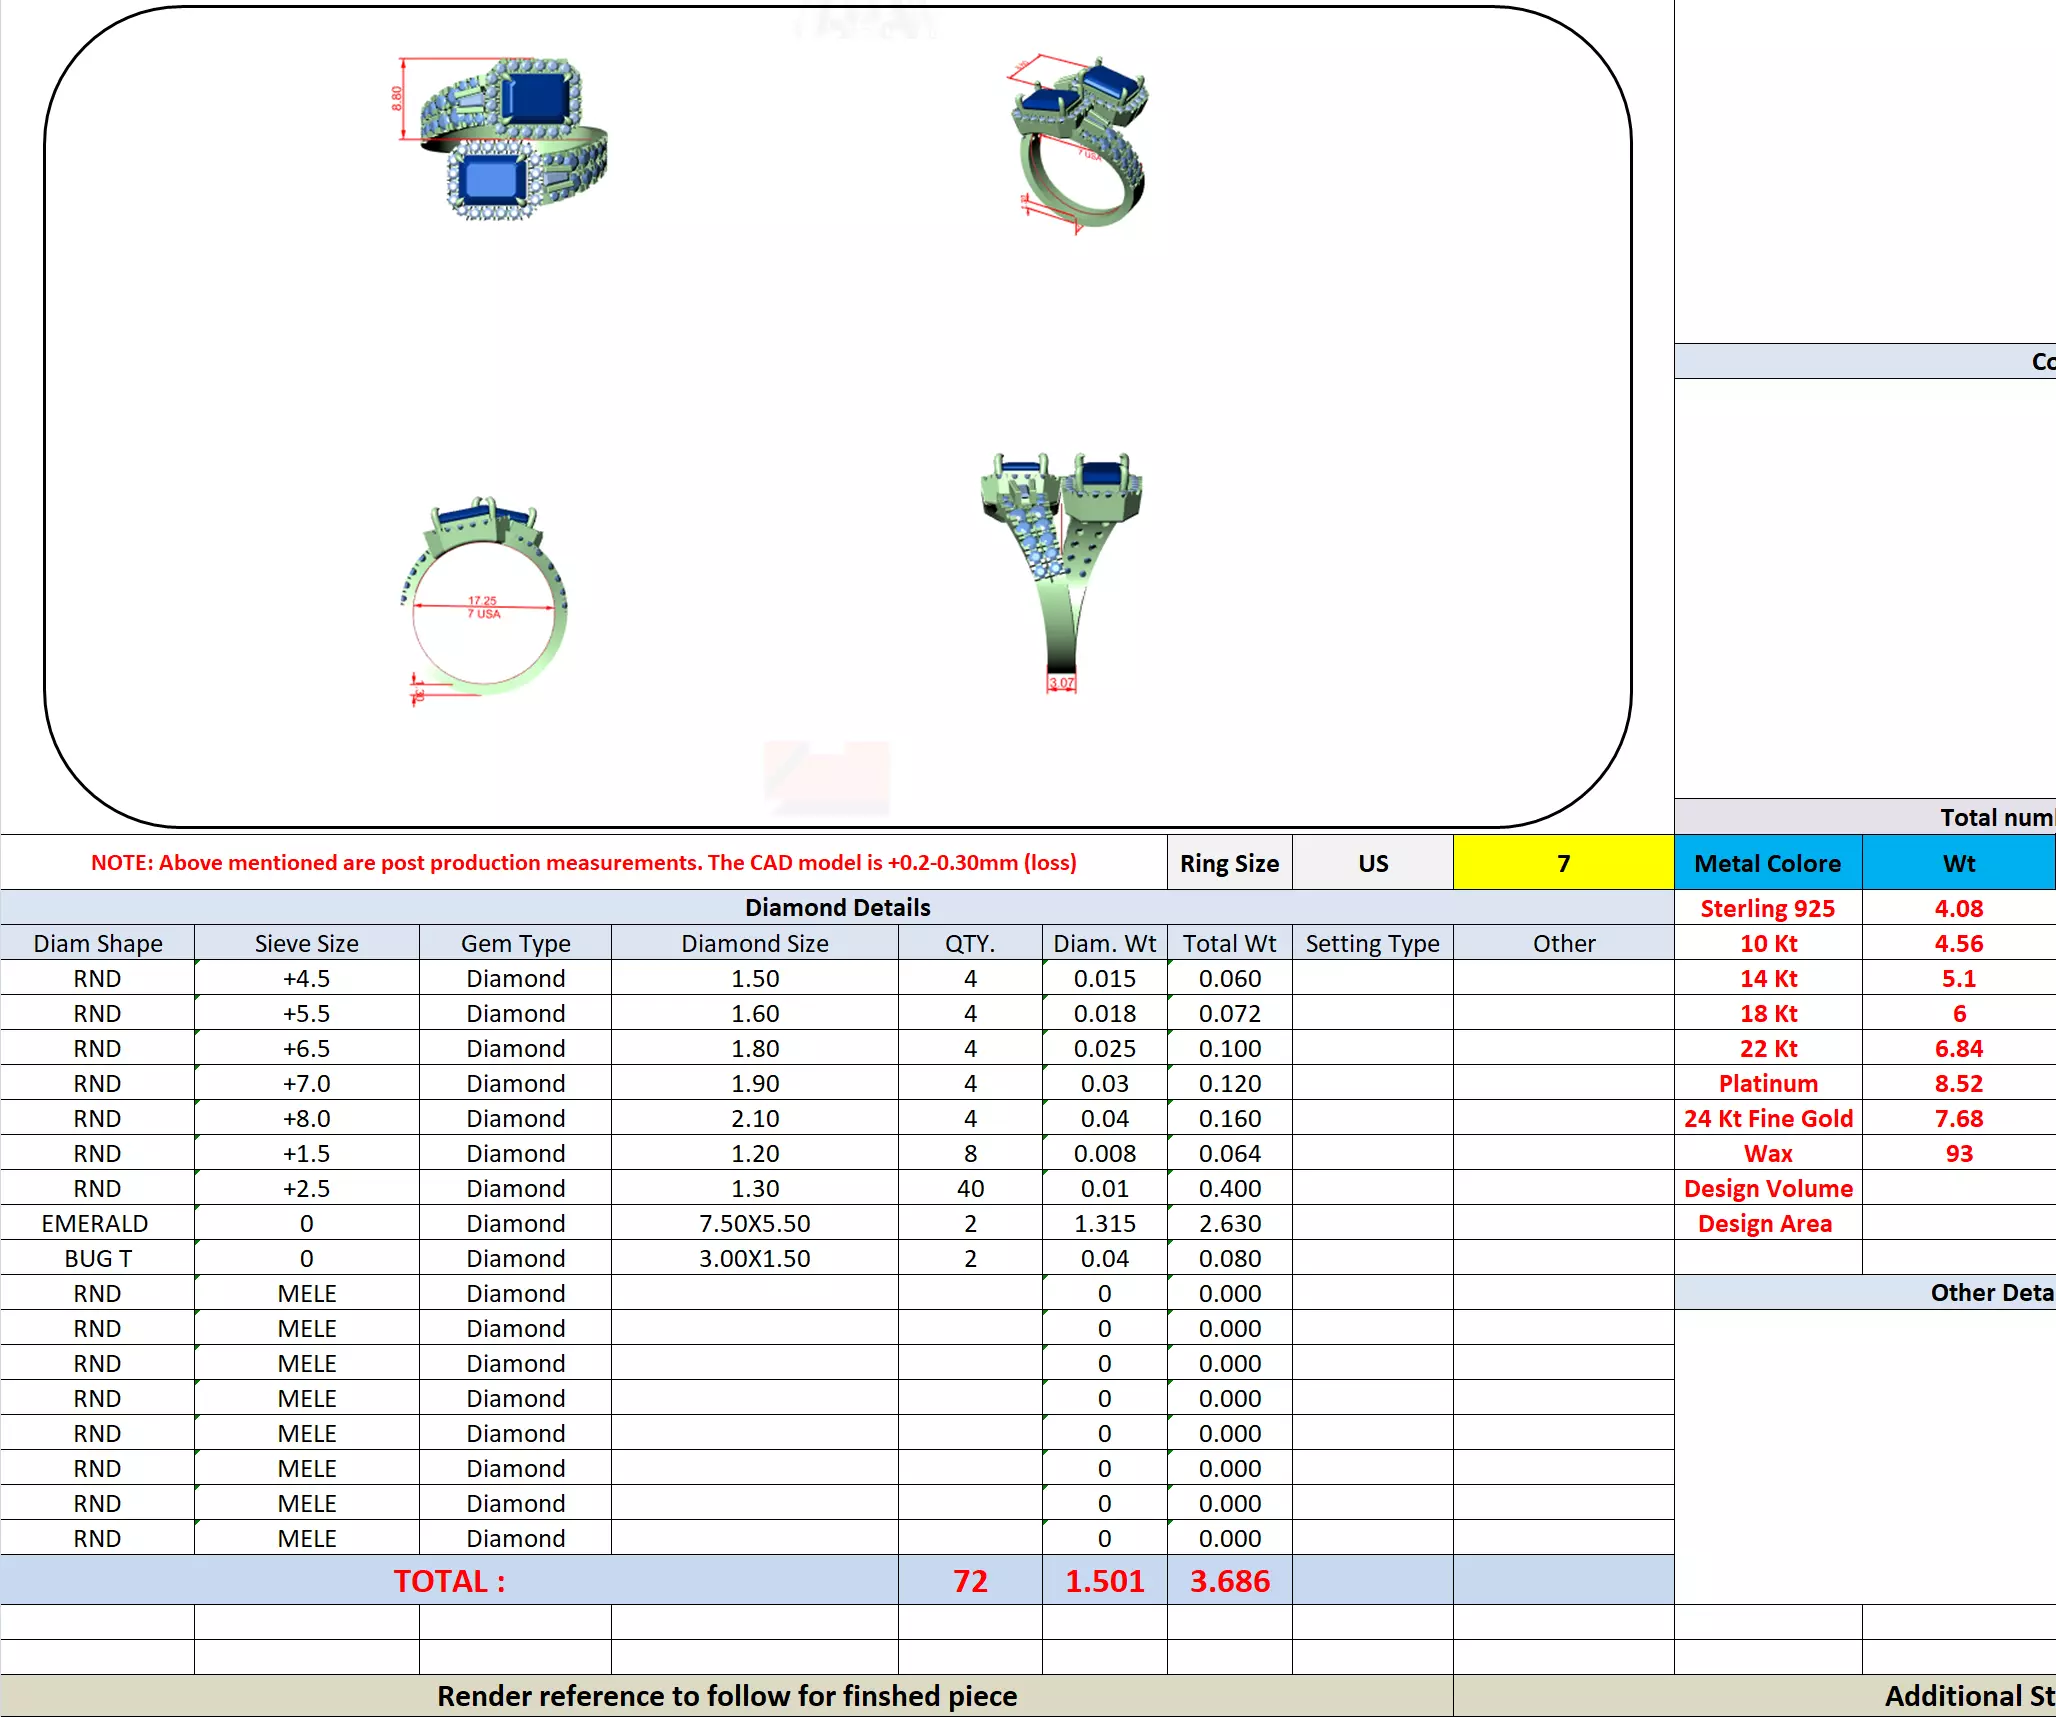This screenshot has height=1717, width=2056.
Task: Select the Sieve Size column header
Action: click(306, 943)
